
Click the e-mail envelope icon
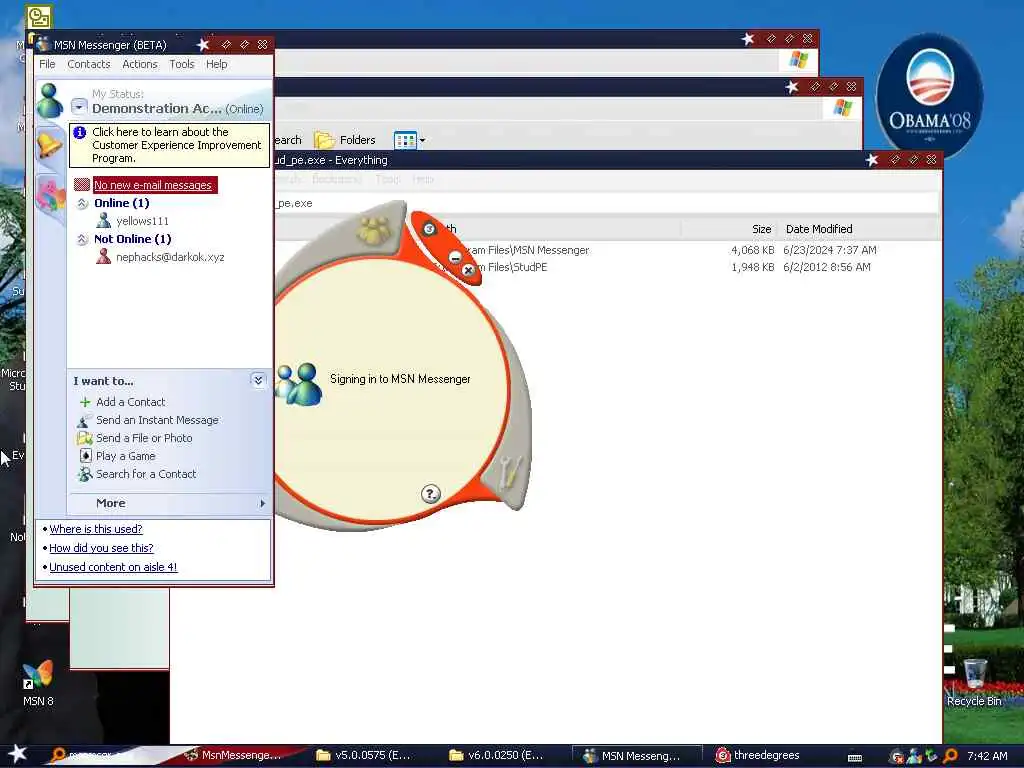pos(82,185)
